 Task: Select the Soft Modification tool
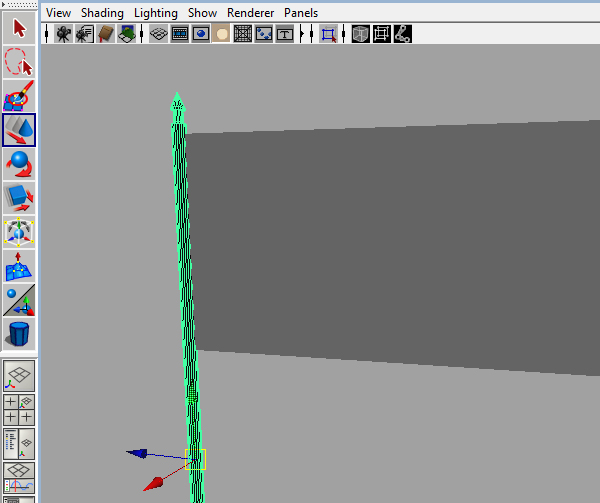coord(19,266)
